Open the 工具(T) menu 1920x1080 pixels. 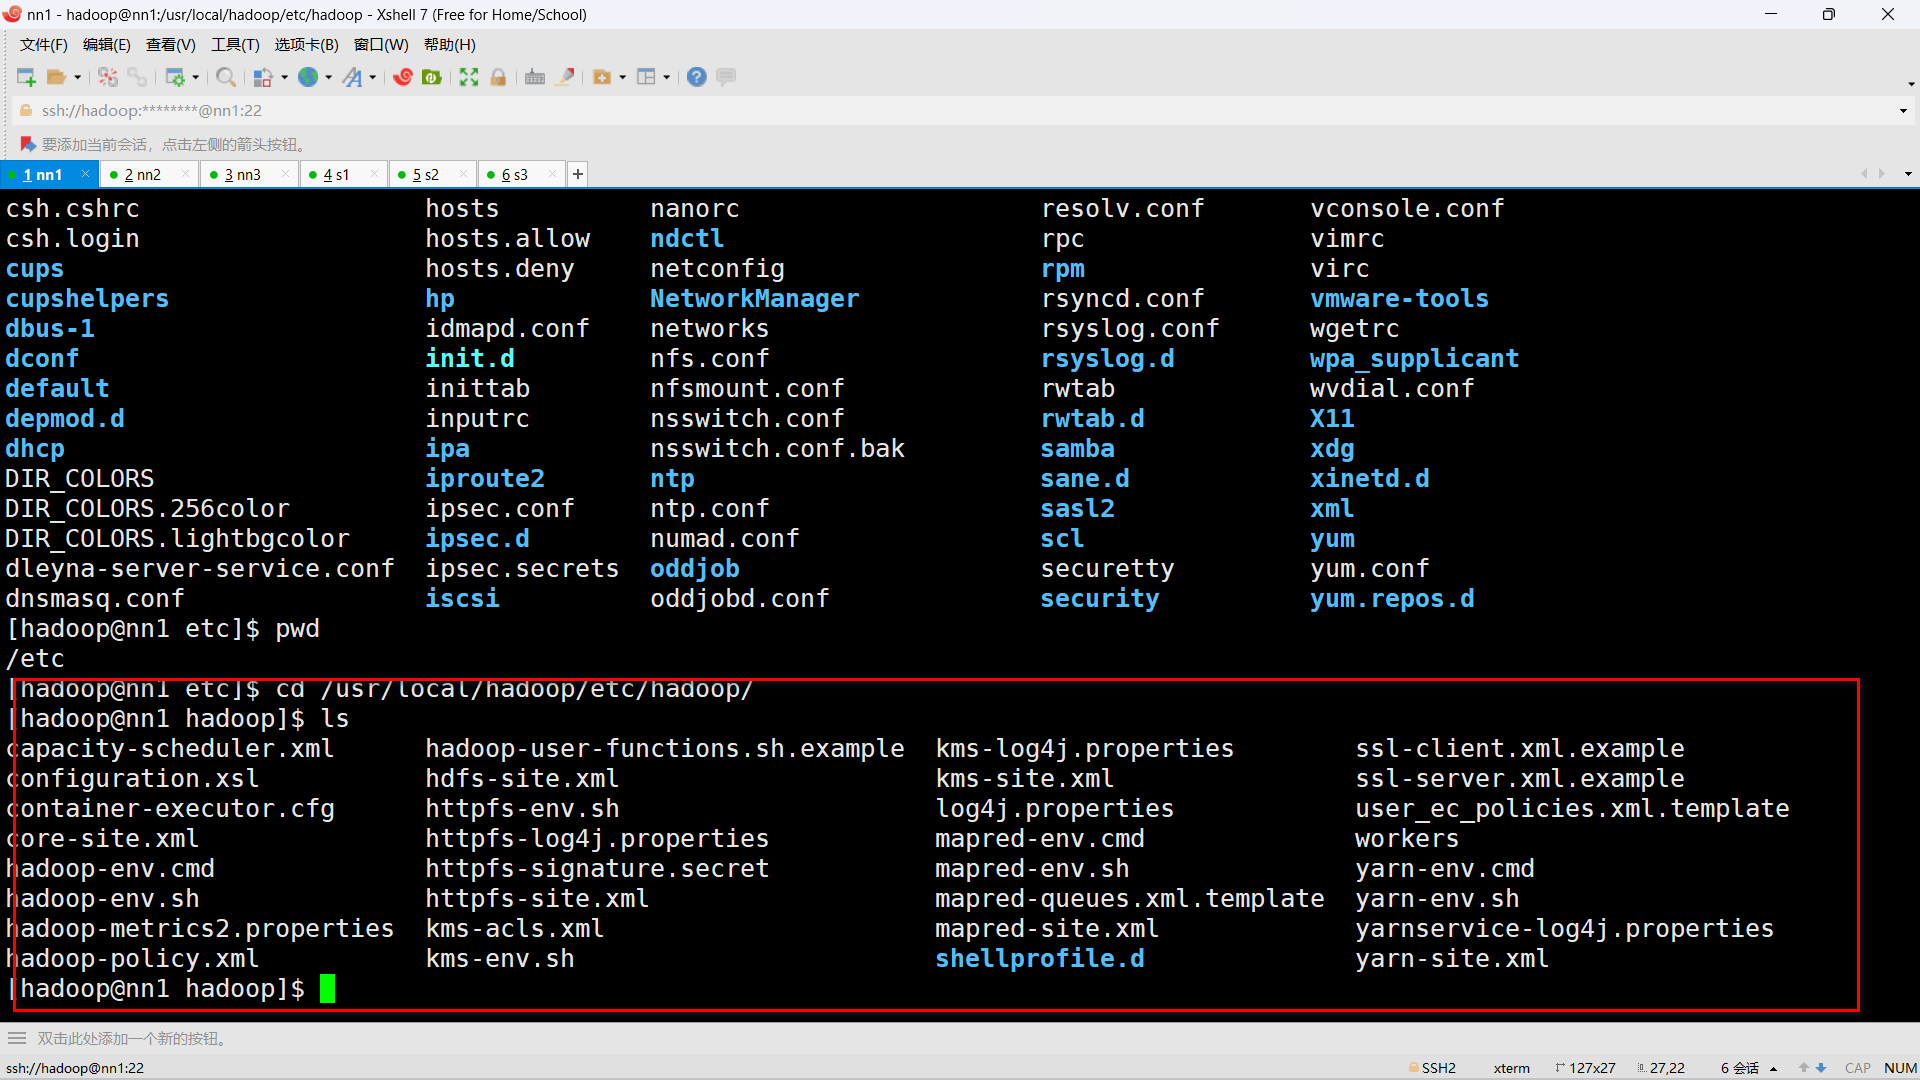(235, 45)
